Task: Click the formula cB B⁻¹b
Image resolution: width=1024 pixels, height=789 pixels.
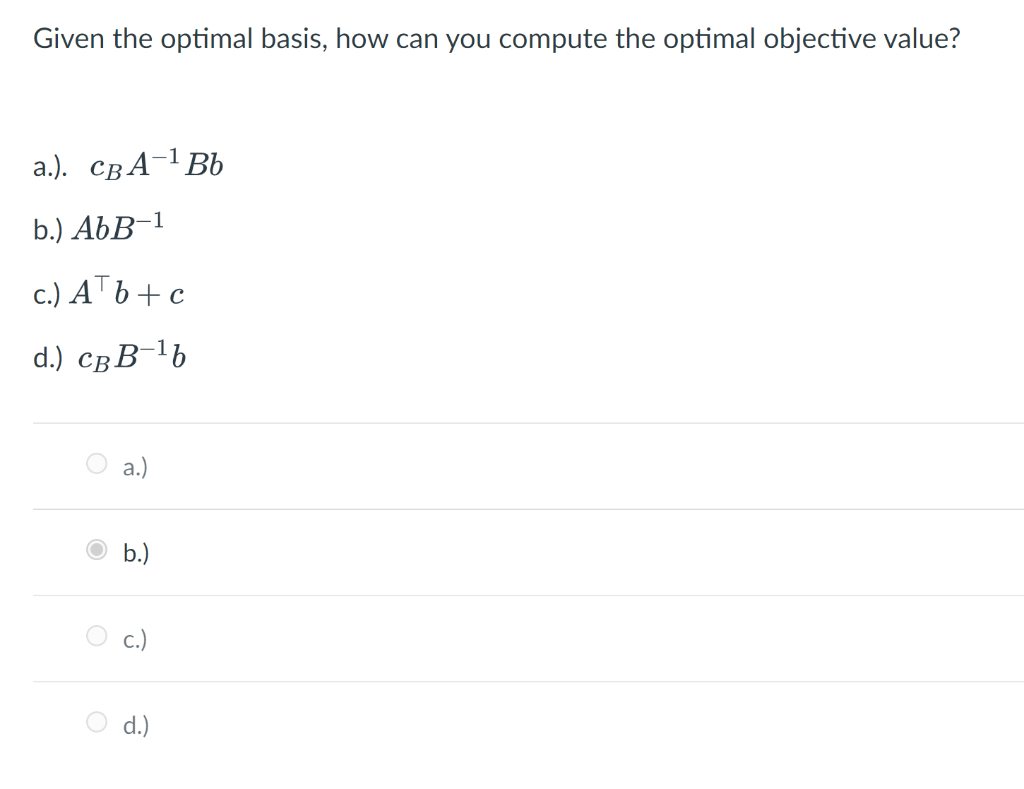Action: tap(132, 356)
